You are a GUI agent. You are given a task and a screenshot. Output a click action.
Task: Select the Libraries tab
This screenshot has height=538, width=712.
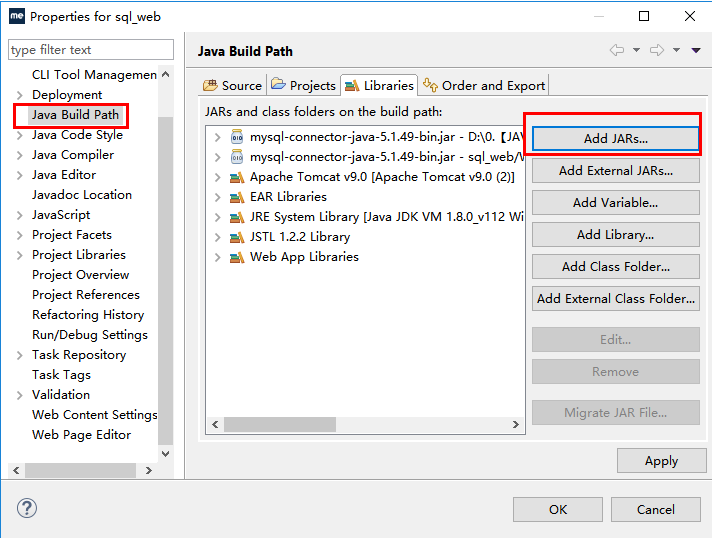coord(379,85)
